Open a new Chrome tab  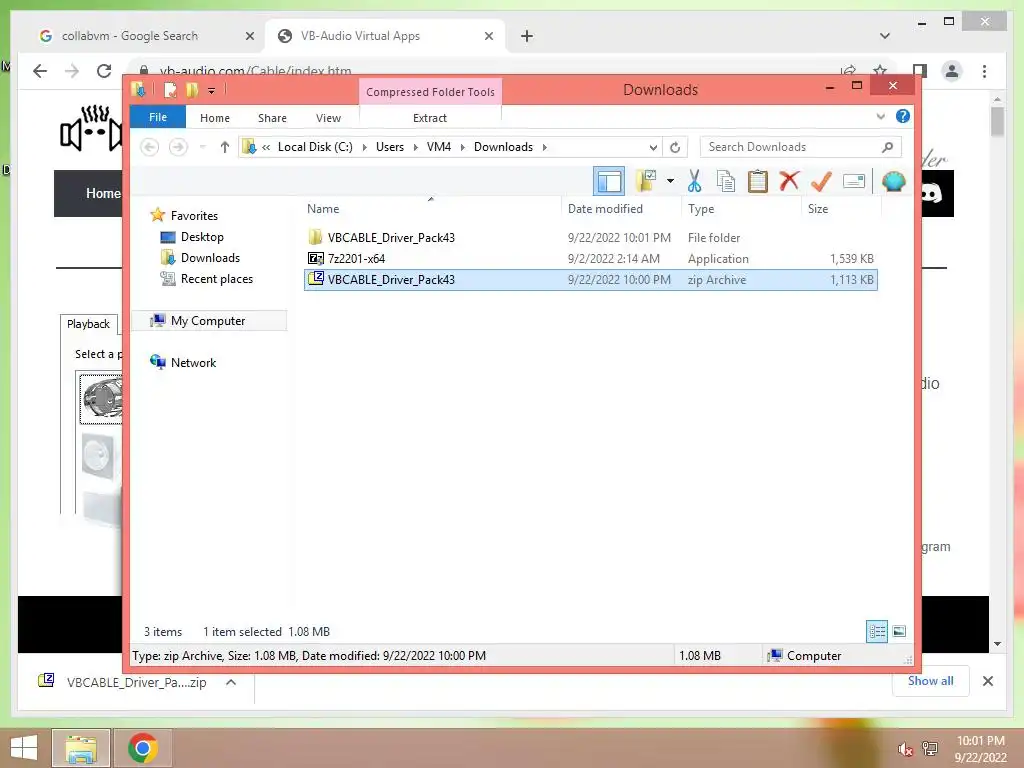(526, 36)
